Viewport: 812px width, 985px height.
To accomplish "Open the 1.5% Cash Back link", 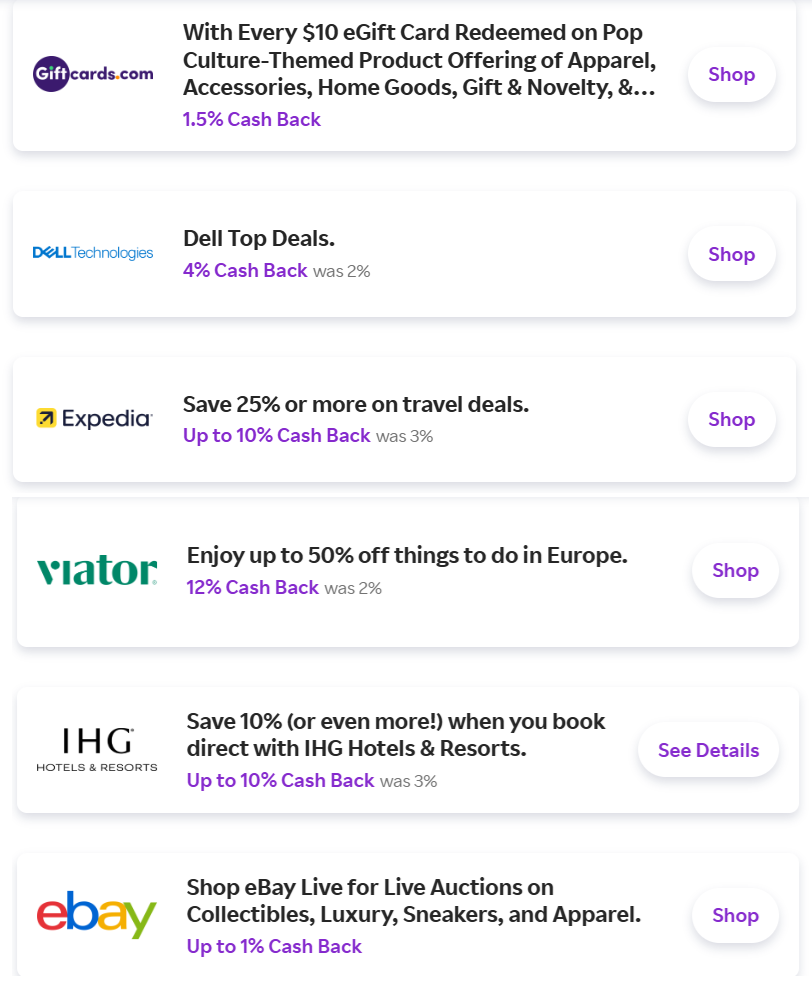I will 251,120.
